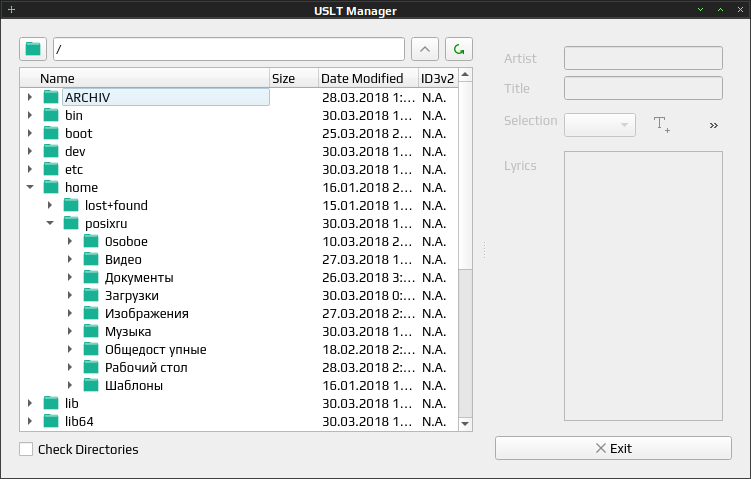751x479 pixels.
Task: Select the Загрузки folder icon
Action: [91, 295]
